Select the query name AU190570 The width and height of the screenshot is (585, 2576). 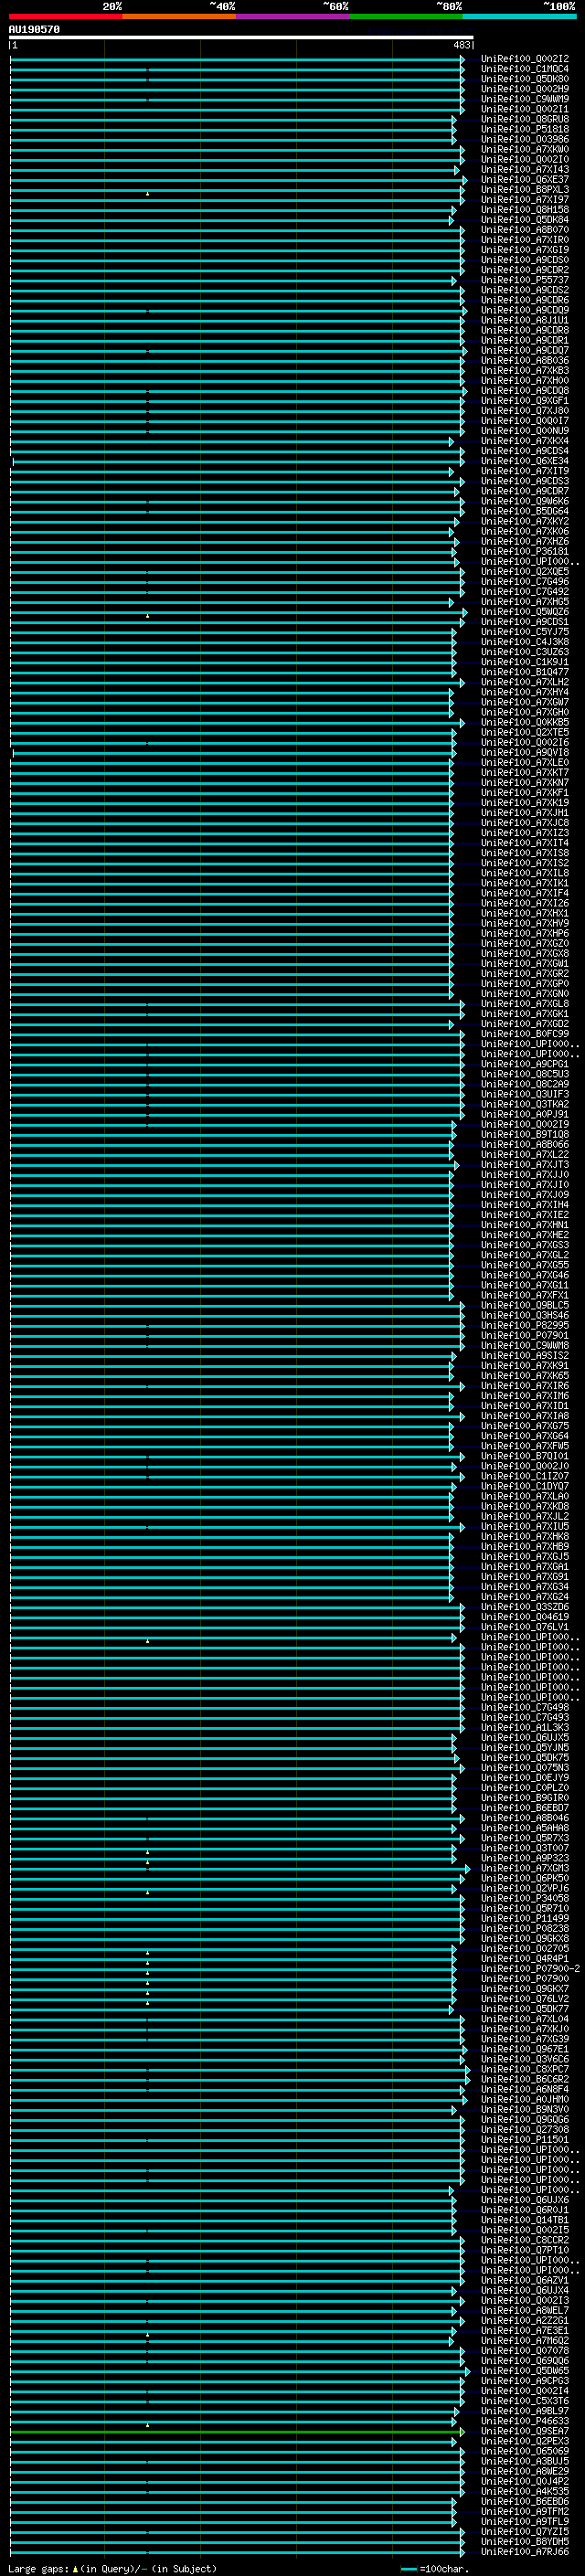34,30
